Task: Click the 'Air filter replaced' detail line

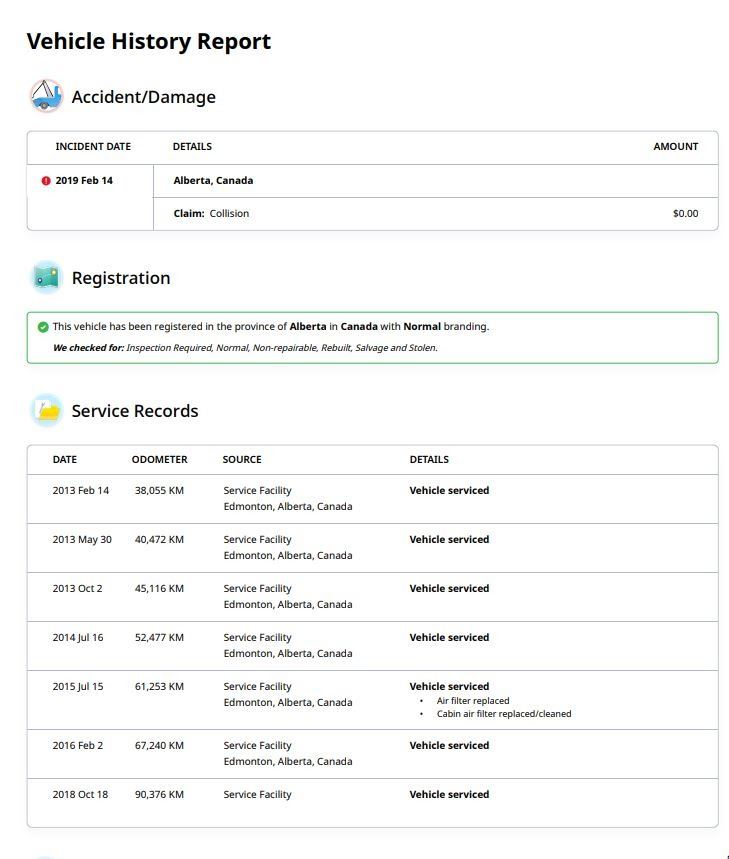Action: coord(473,701)
